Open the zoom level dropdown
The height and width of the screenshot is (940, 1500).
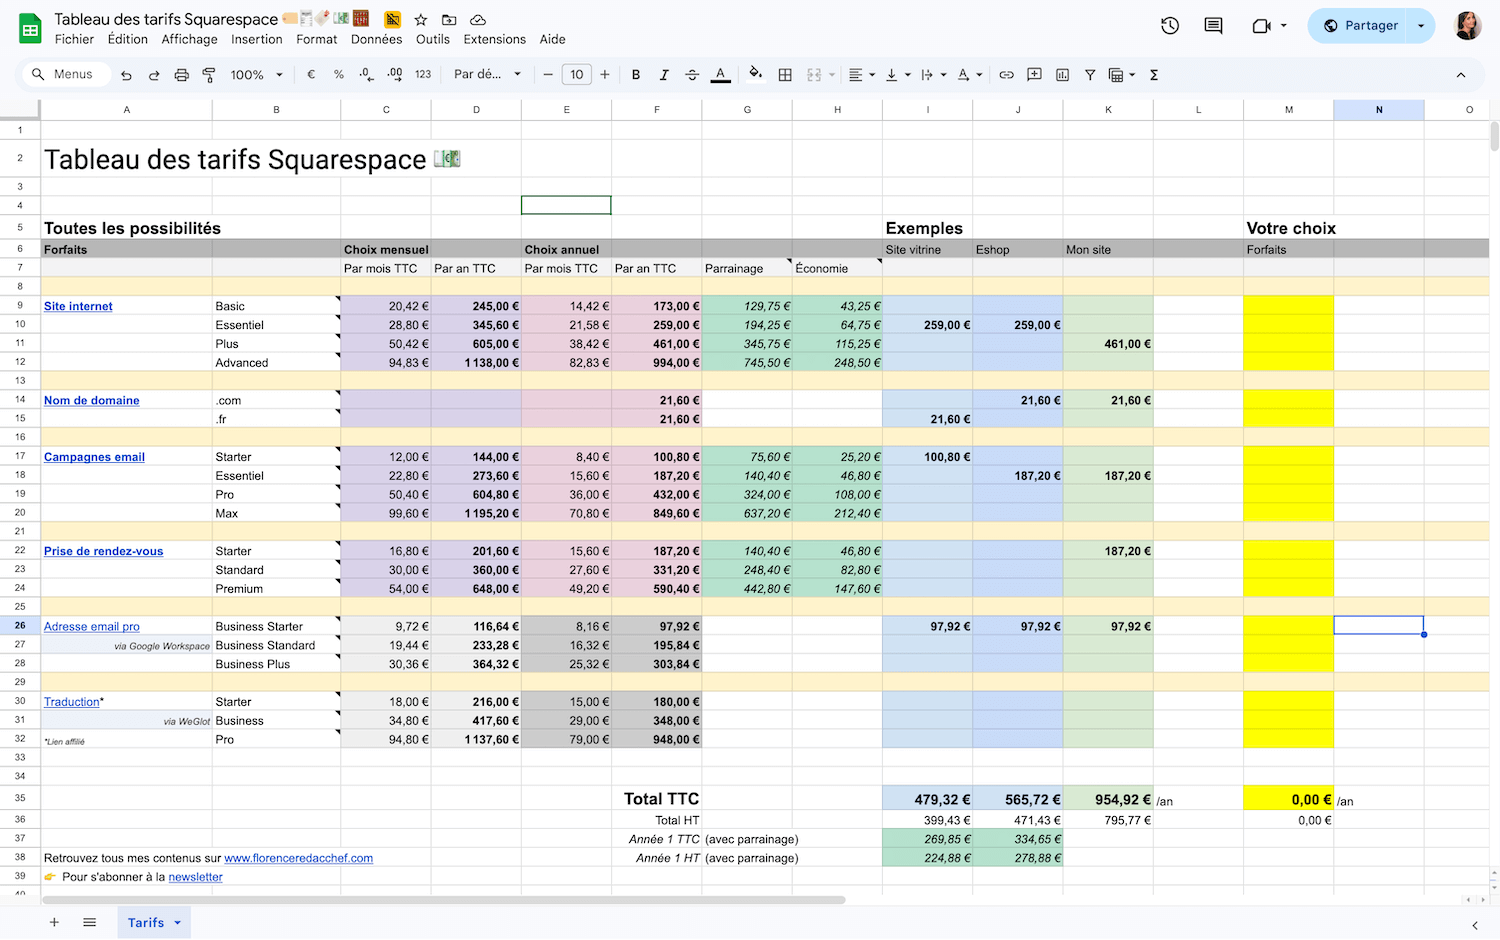click(x=256, y=74)
